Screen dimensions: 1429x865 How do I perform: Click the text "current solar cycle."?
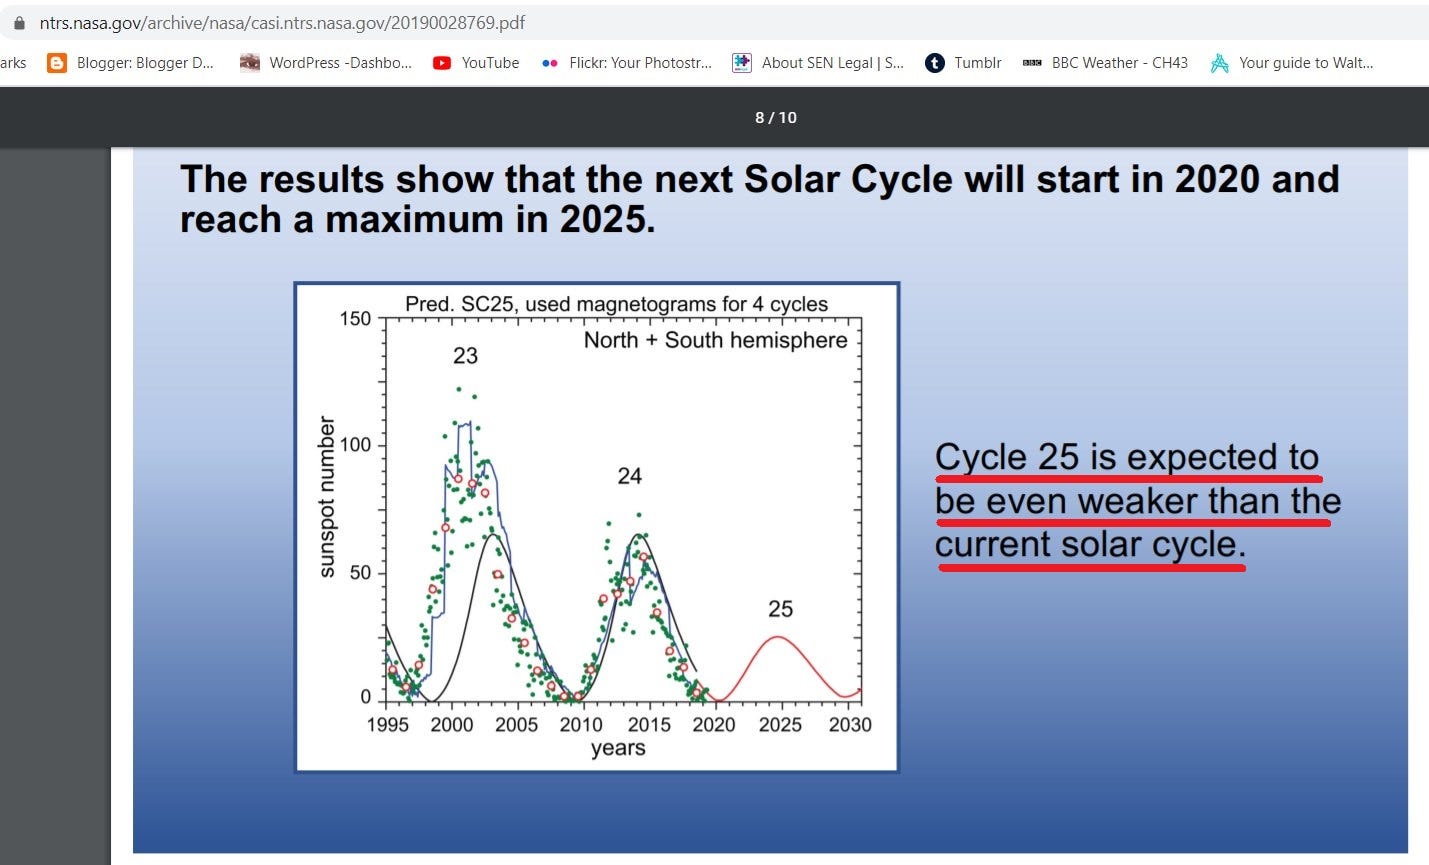click(x=1090, y=544)
